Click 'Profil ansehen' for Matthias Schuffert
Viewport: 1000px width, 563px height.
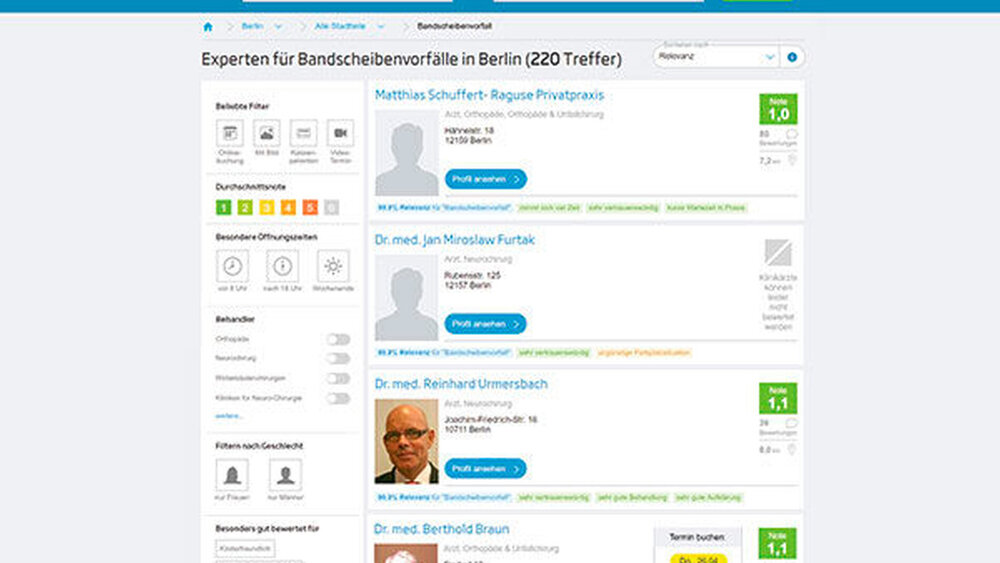pyautogui.click(x=485, y=179)
